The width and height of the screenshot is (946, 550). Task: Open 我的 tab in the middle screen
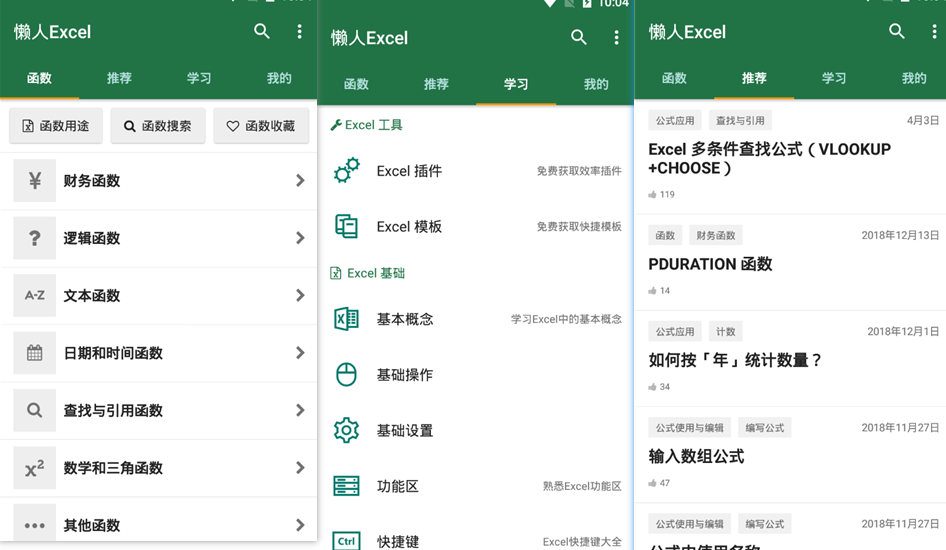(x=595, y=84)
